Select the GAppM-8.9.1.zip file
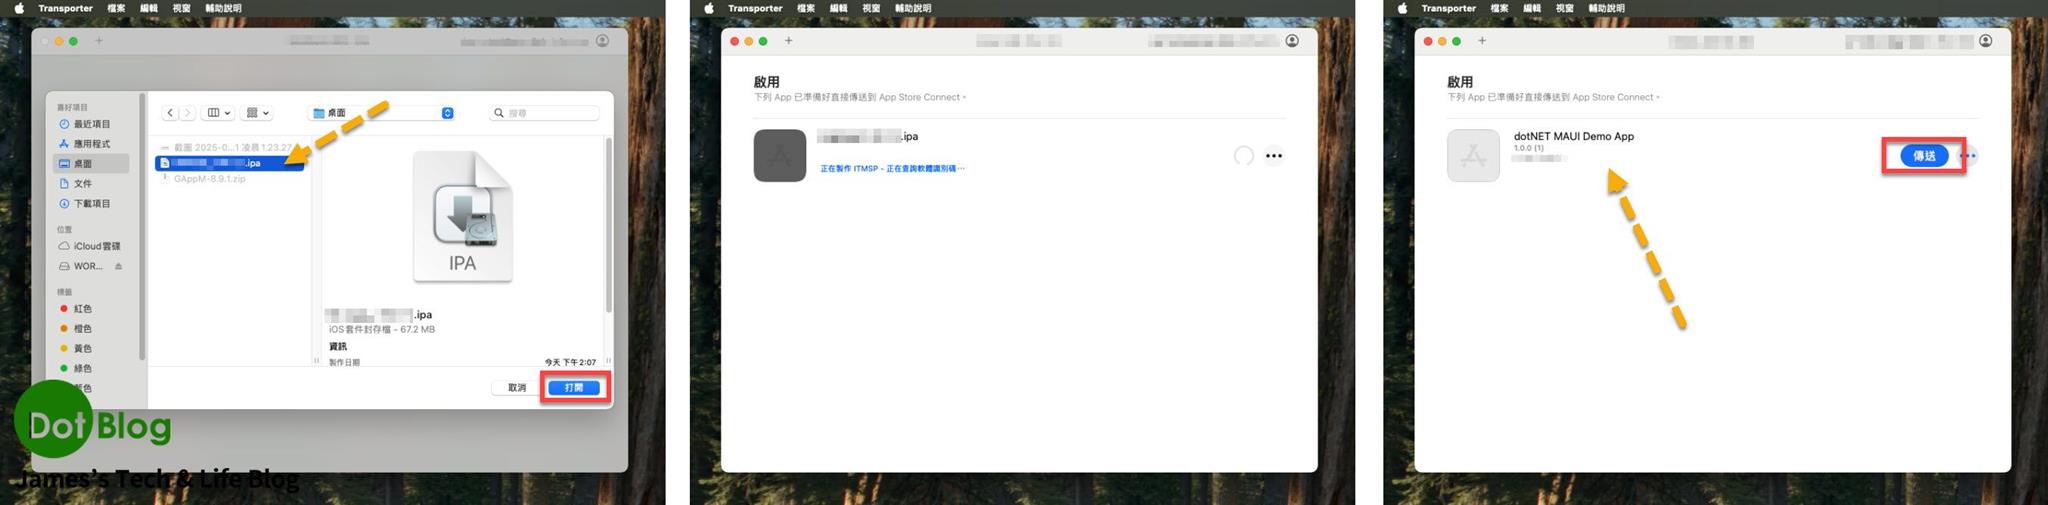 coord(209,179)
